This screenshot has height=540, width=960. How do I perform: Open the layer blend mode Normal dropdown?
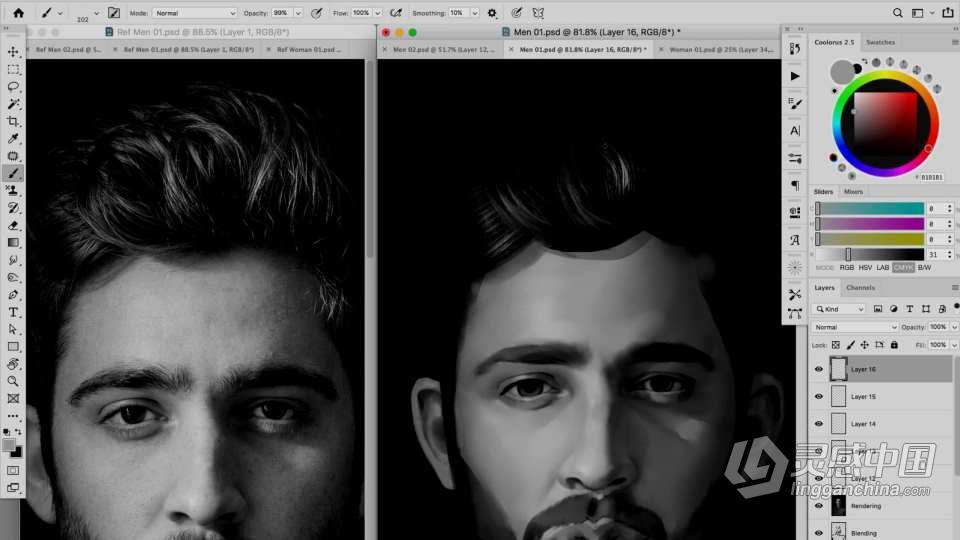point(855,328)
